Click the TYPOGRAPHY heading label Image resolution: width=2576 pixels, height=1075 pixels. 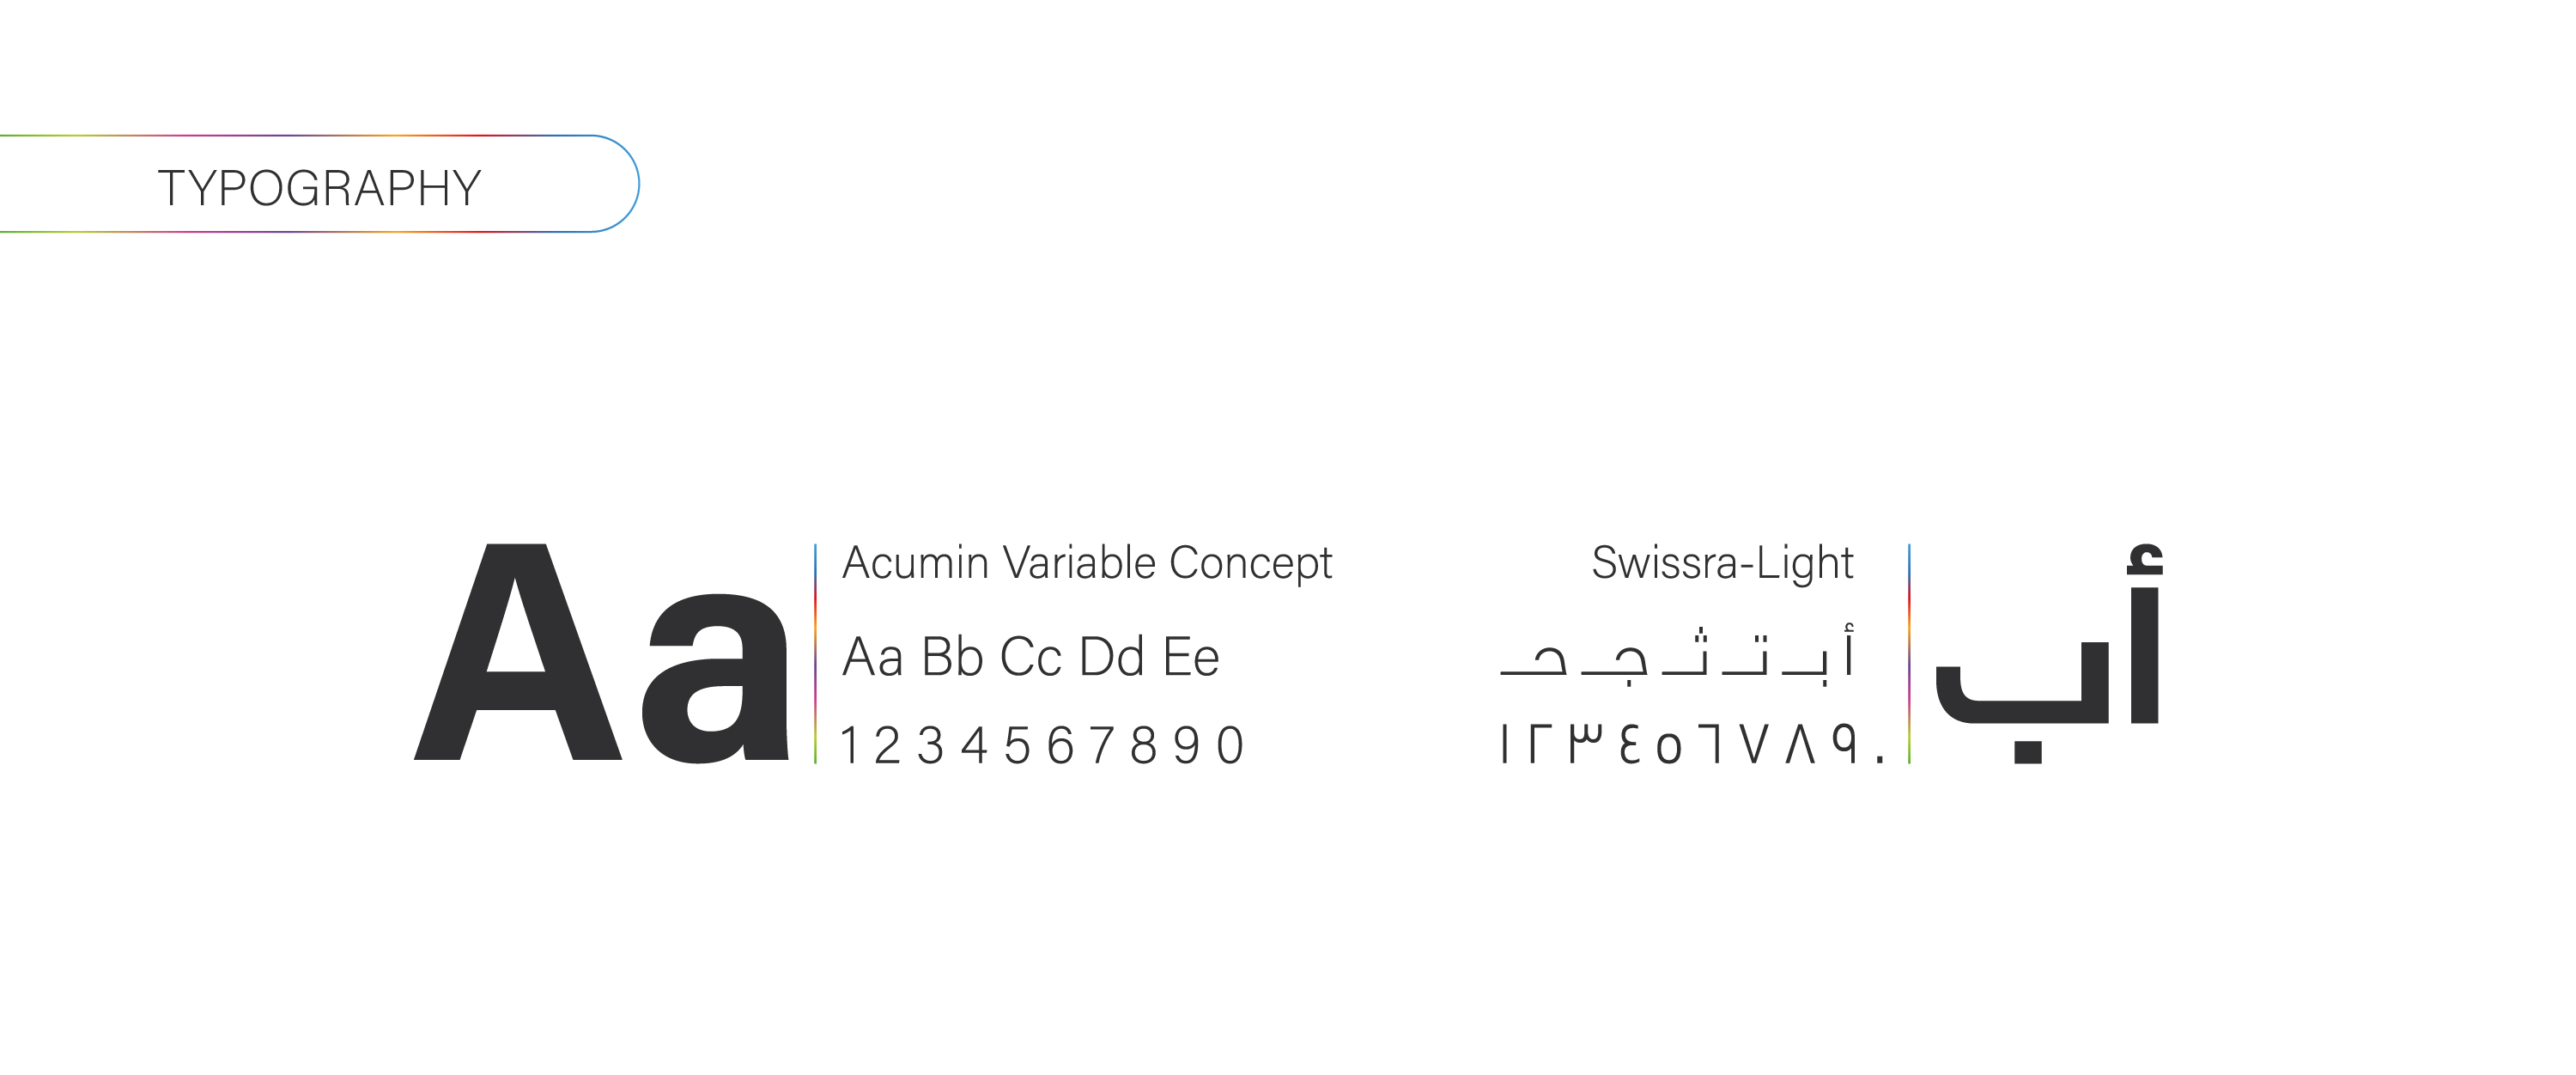tap(319, 188)
